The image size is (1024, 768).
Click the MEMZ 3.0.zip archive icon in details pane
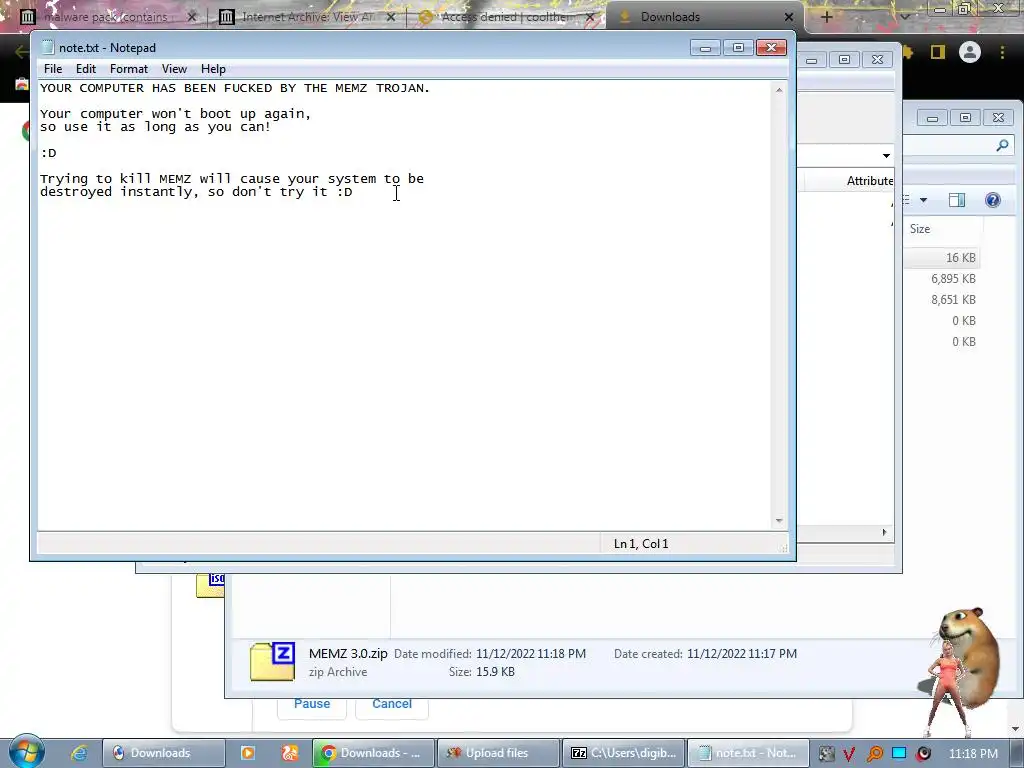pyautogui.click(x=272, y=662)
